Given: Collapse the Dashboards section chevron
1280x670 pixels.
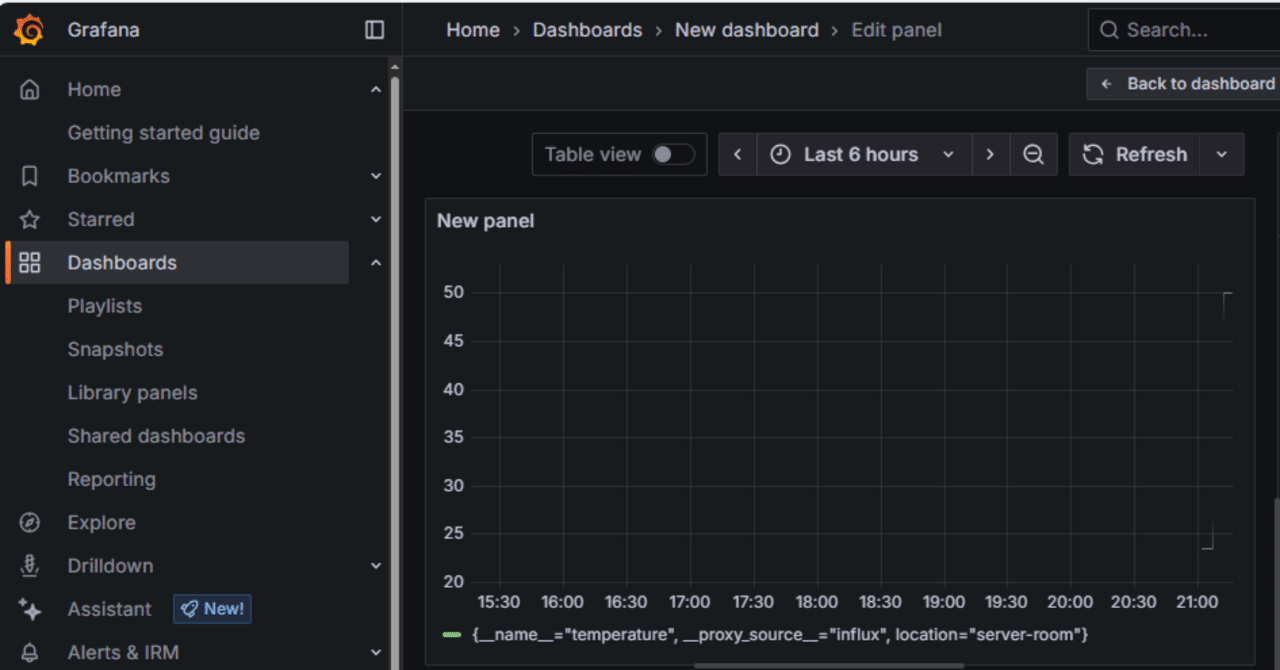Looking at the screenshot, I should (x=376, y=262).
